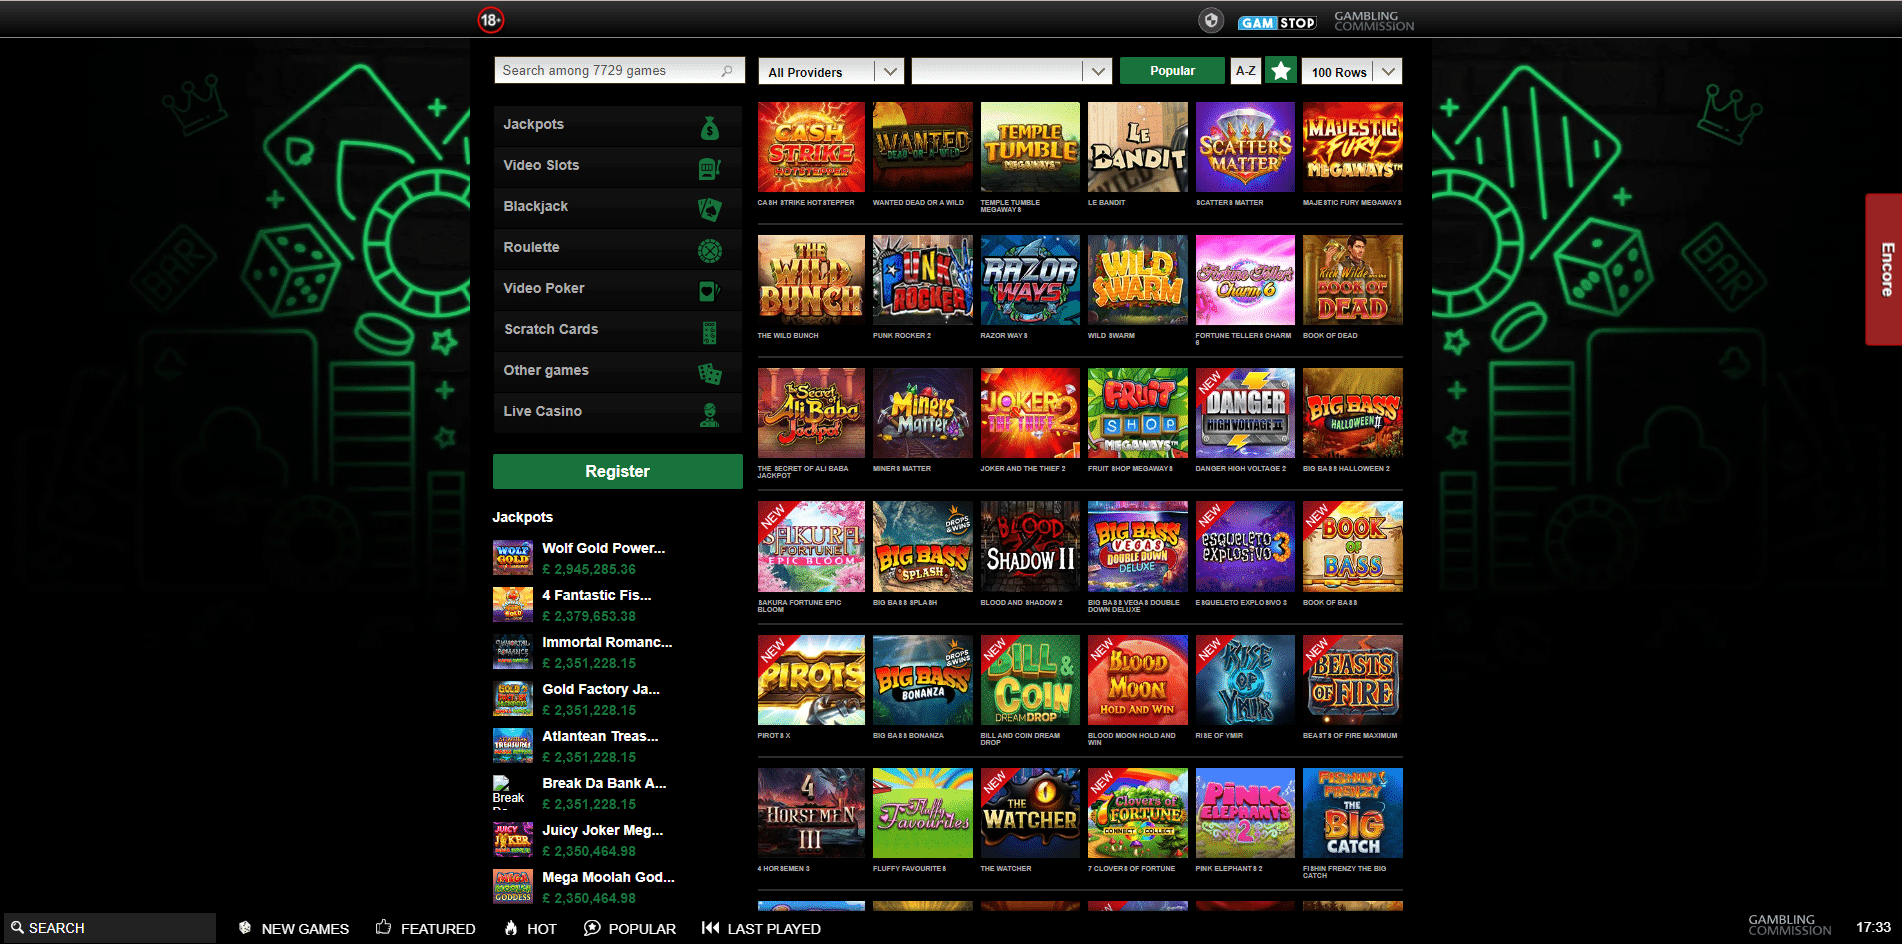This screenshot has width=1902, height=944.
Task: Launch The Watcher game thumbnail
Action: click(1030, 813)
